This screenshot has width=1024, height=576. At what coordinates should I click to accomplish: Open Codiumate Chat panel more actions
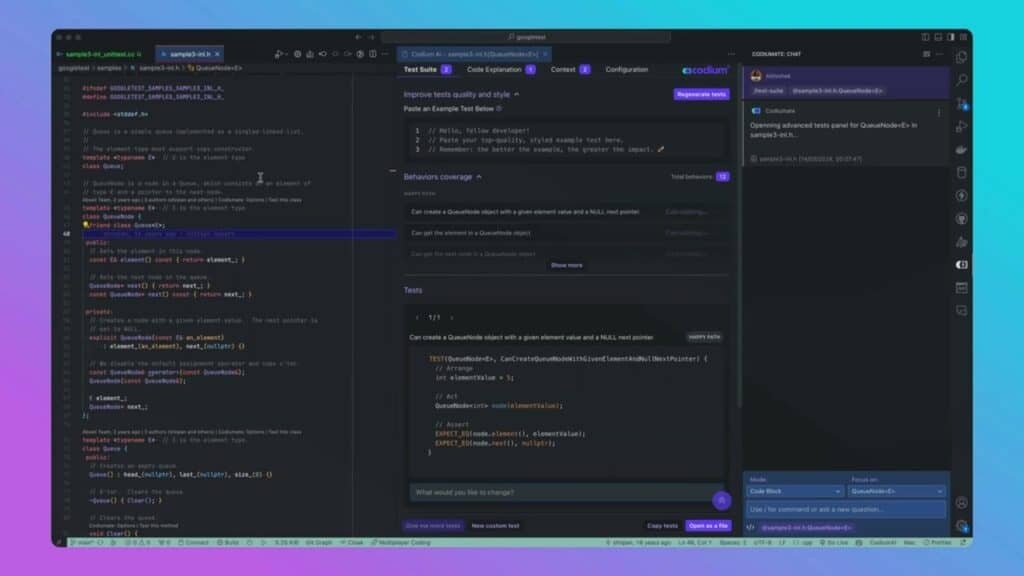[x=939, y=54]
